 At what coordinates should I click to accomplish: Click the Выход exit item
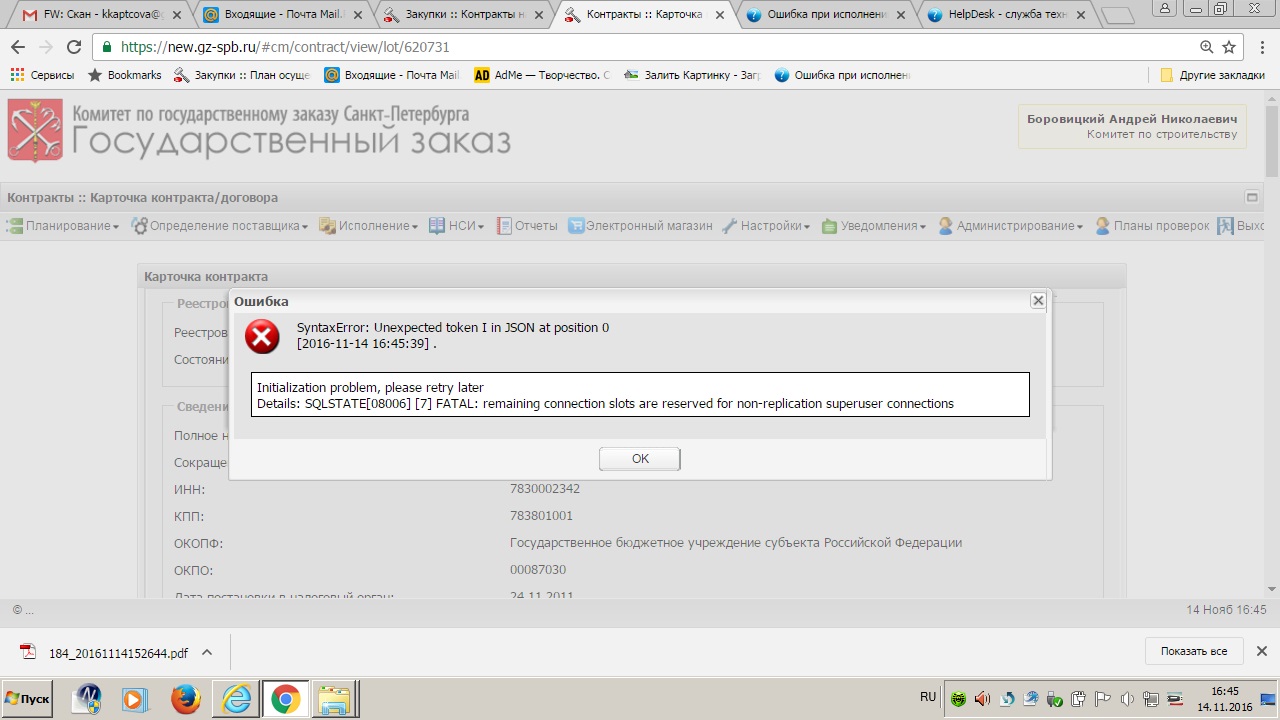click(x=1242, y=226)
